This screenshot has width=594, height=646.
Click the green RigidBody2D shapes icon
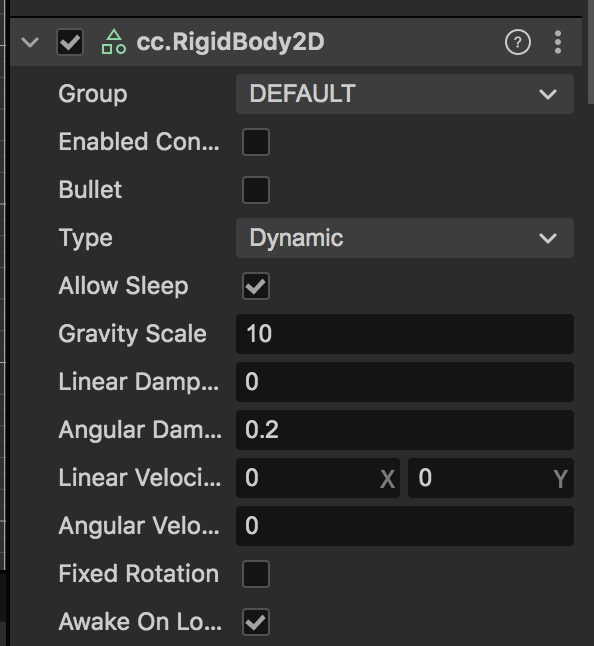click(114, 42)
